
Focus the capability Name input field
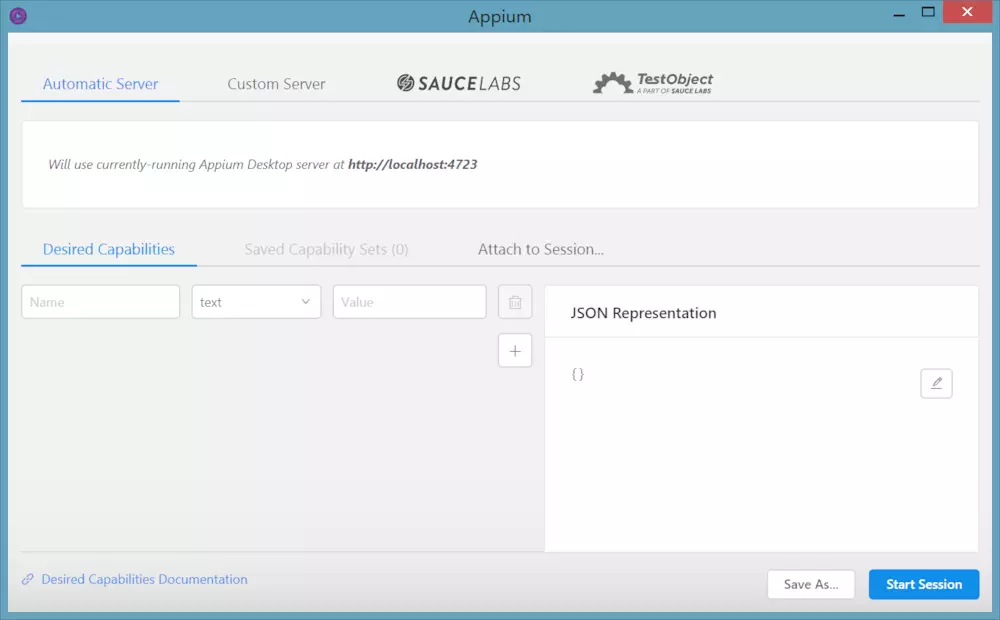101,302
